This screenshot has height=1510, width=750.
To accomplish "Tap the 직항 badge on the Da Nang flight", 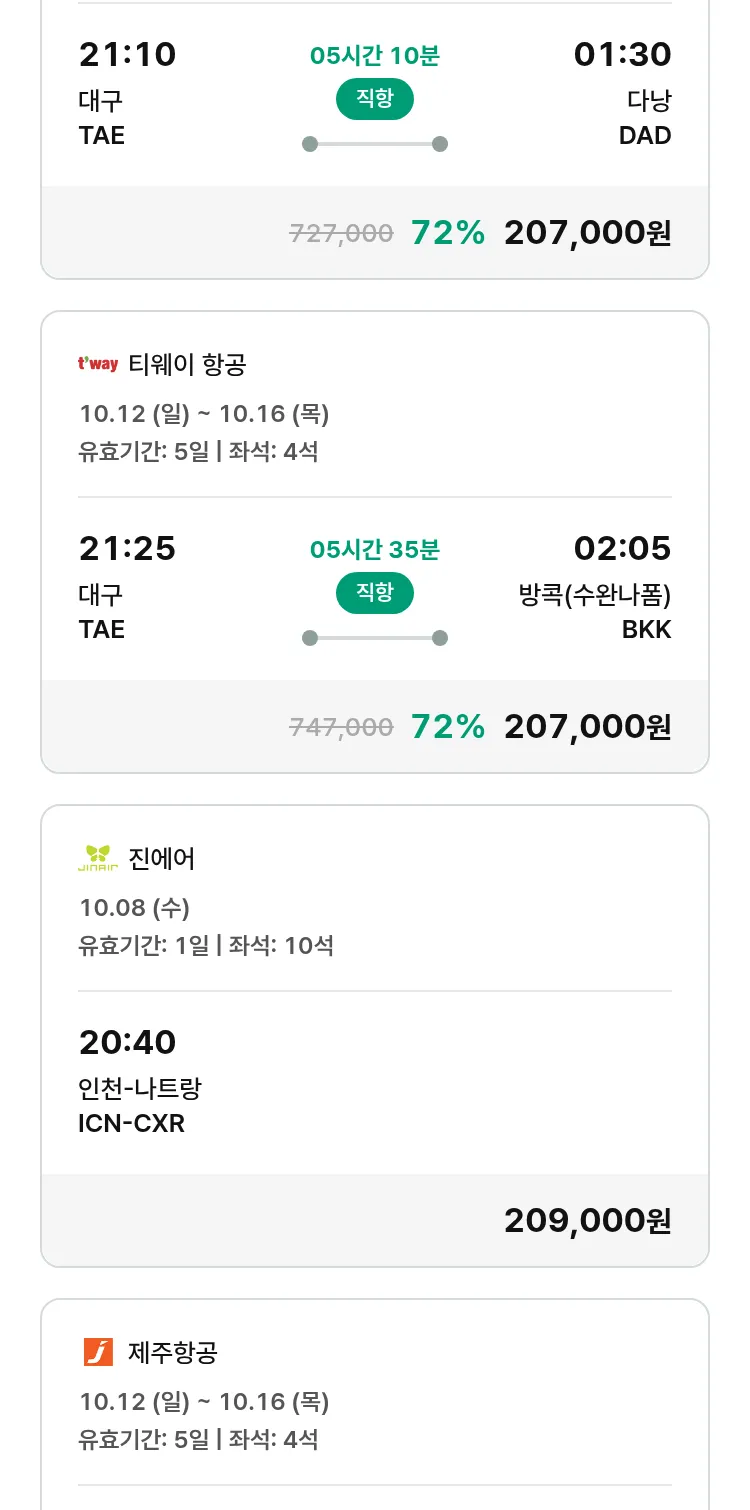I will [x=374, y=99].
